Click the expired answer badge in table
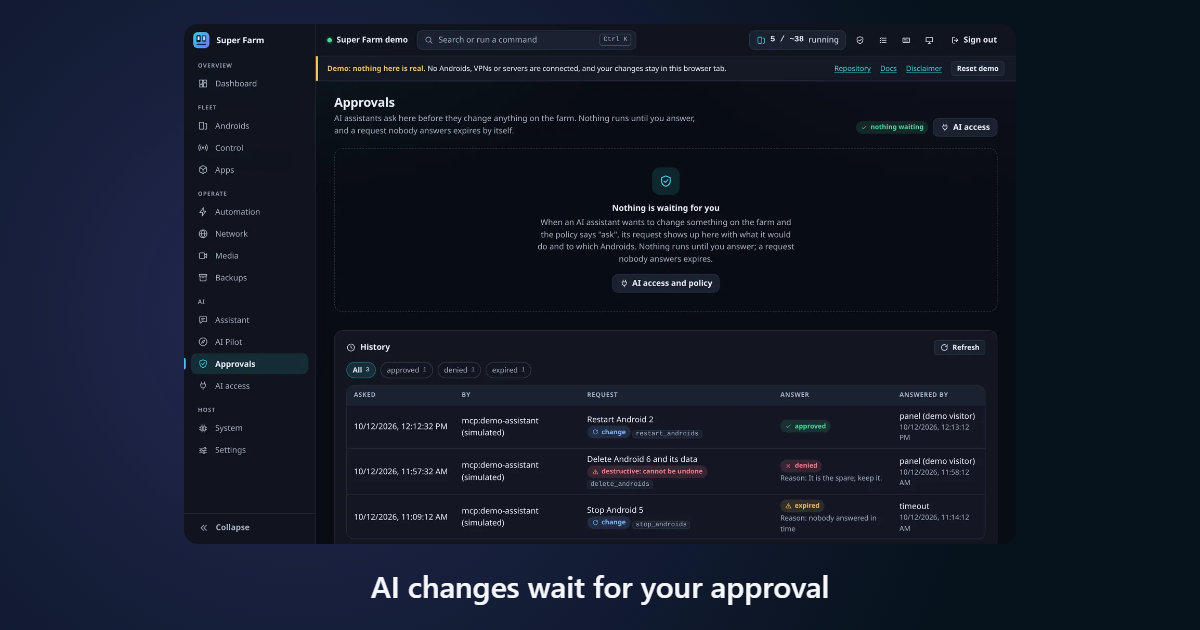The image size is (1200, 630). 802,505
